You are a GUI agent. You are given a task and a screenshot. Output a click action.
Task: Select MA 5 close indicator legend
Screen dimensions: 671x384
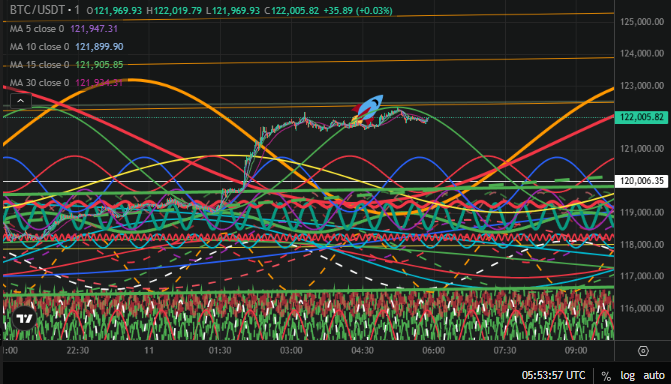[x=64, y=29]
